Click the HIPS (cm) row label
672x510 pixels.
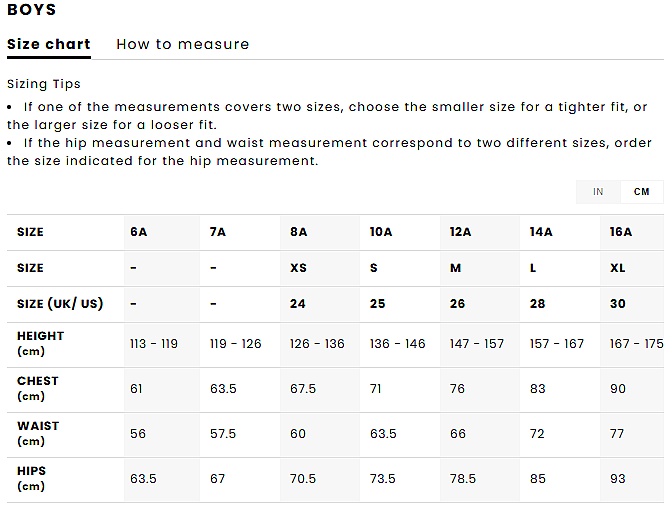tap(32, 478)
